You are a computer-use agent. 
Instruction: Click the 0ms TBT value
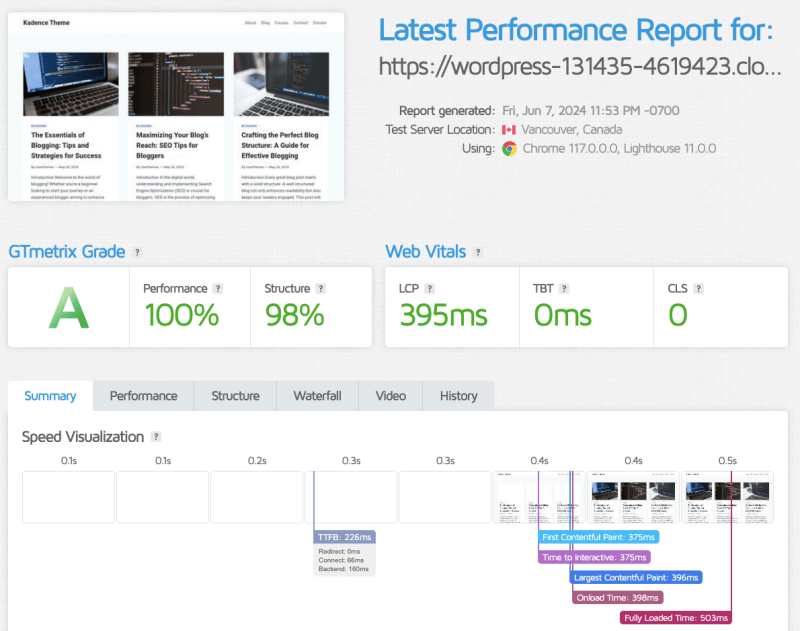[x=562, y=315]
